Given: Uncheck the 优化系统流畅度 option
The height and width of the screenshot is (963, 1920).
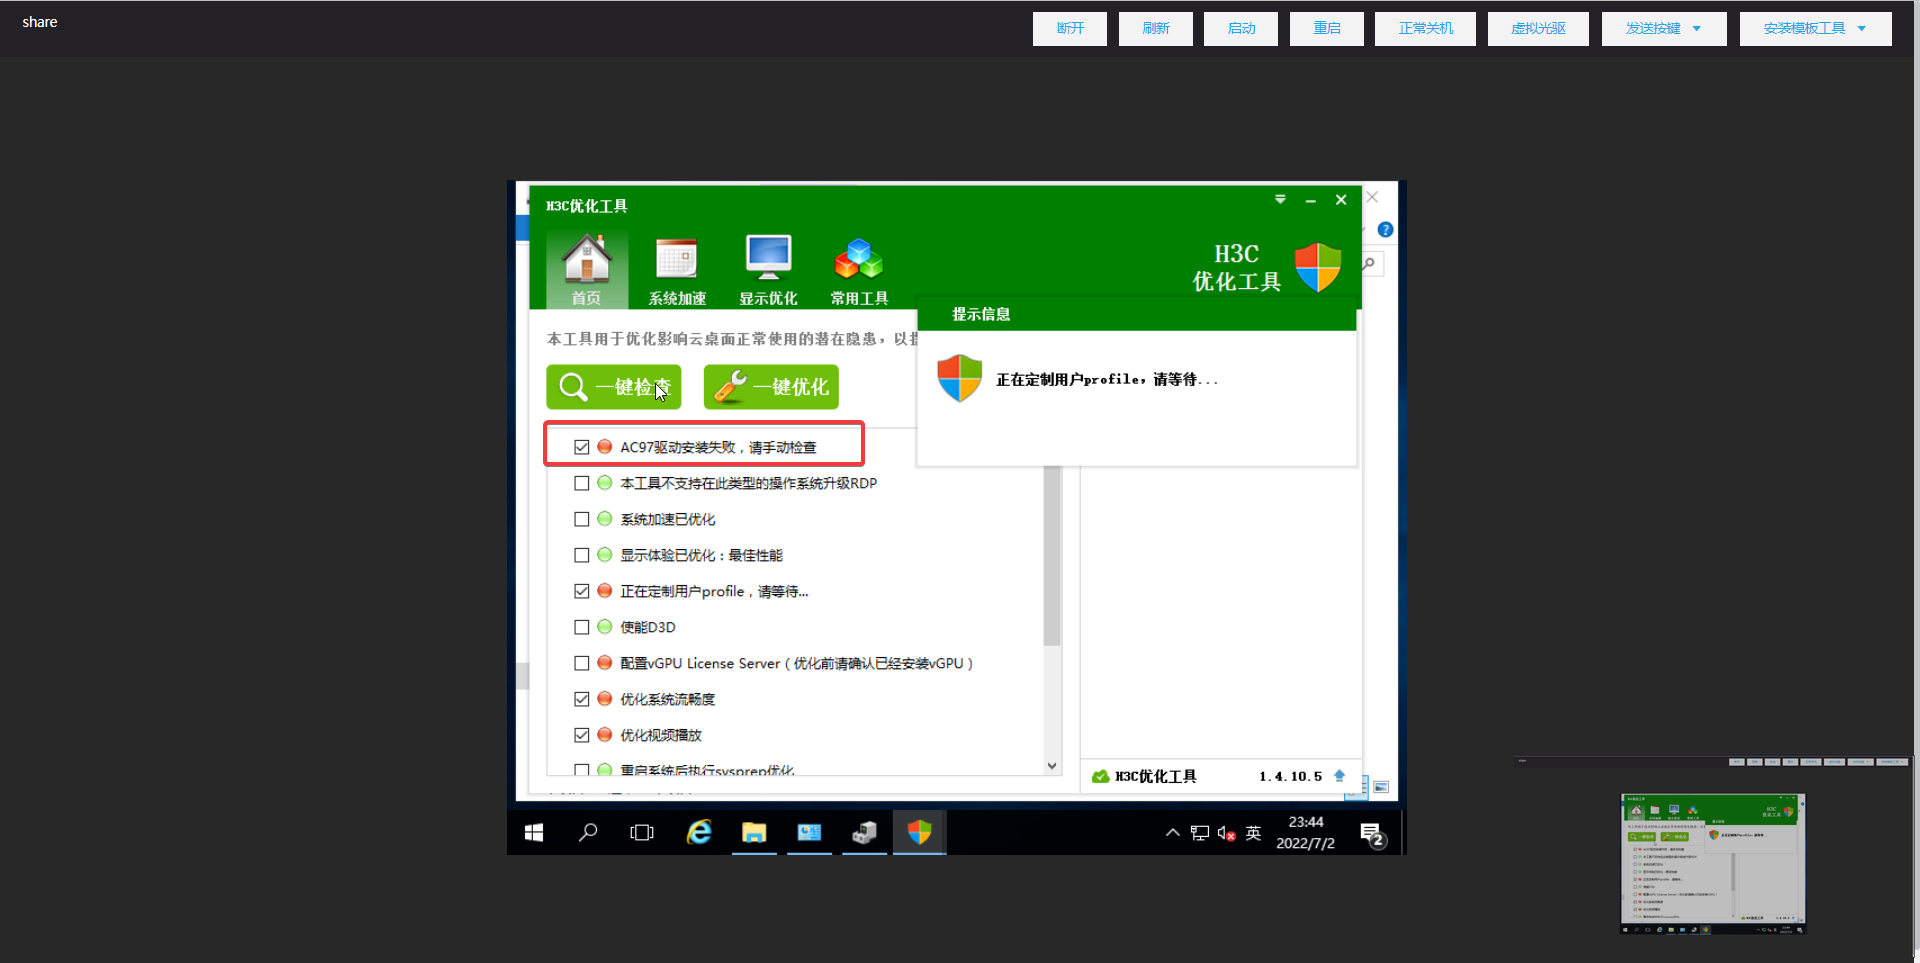Looking at the screenshot, I should tap(582, 699).
